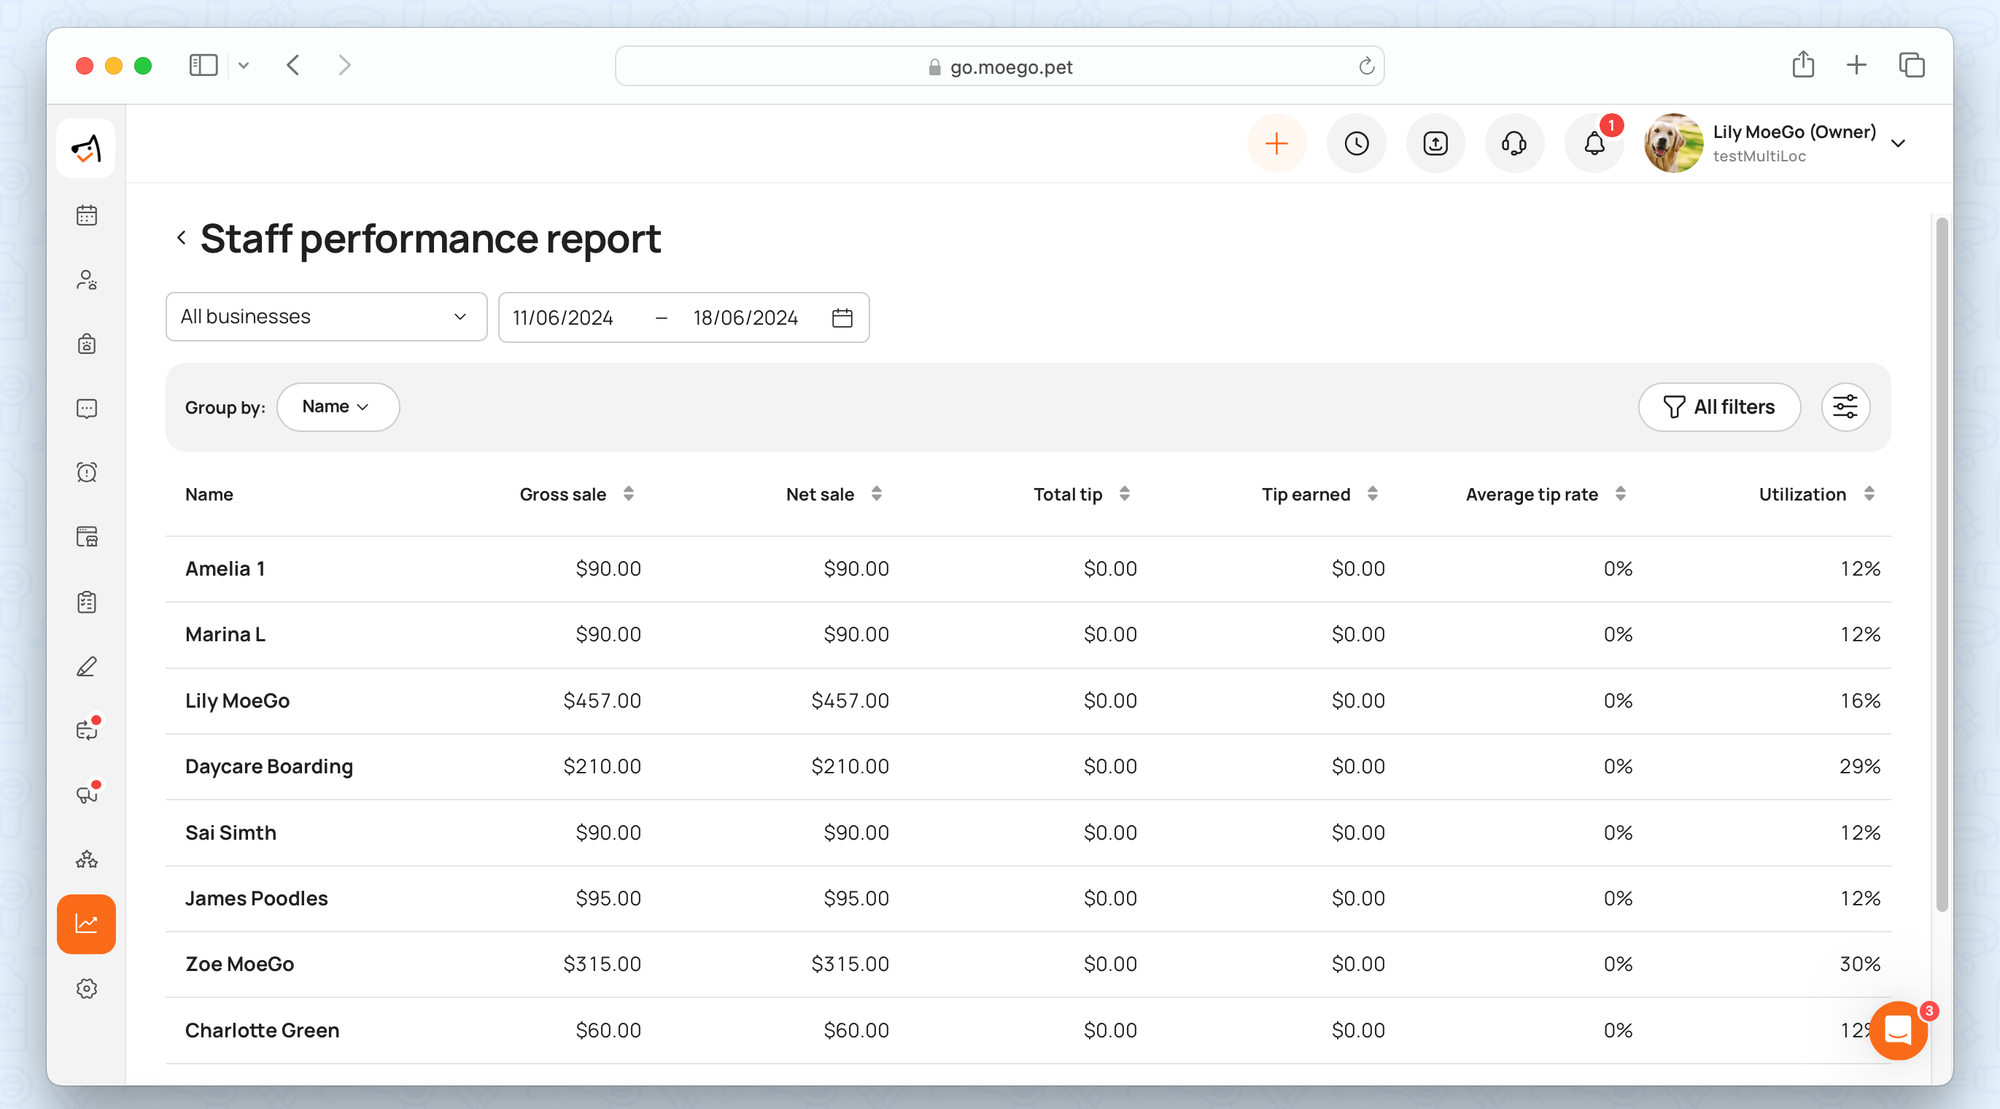Sort table by Average tip rate
Image resolution: width=2000 pixels, height=1109 pixels.
click(x=1620, y=494)
